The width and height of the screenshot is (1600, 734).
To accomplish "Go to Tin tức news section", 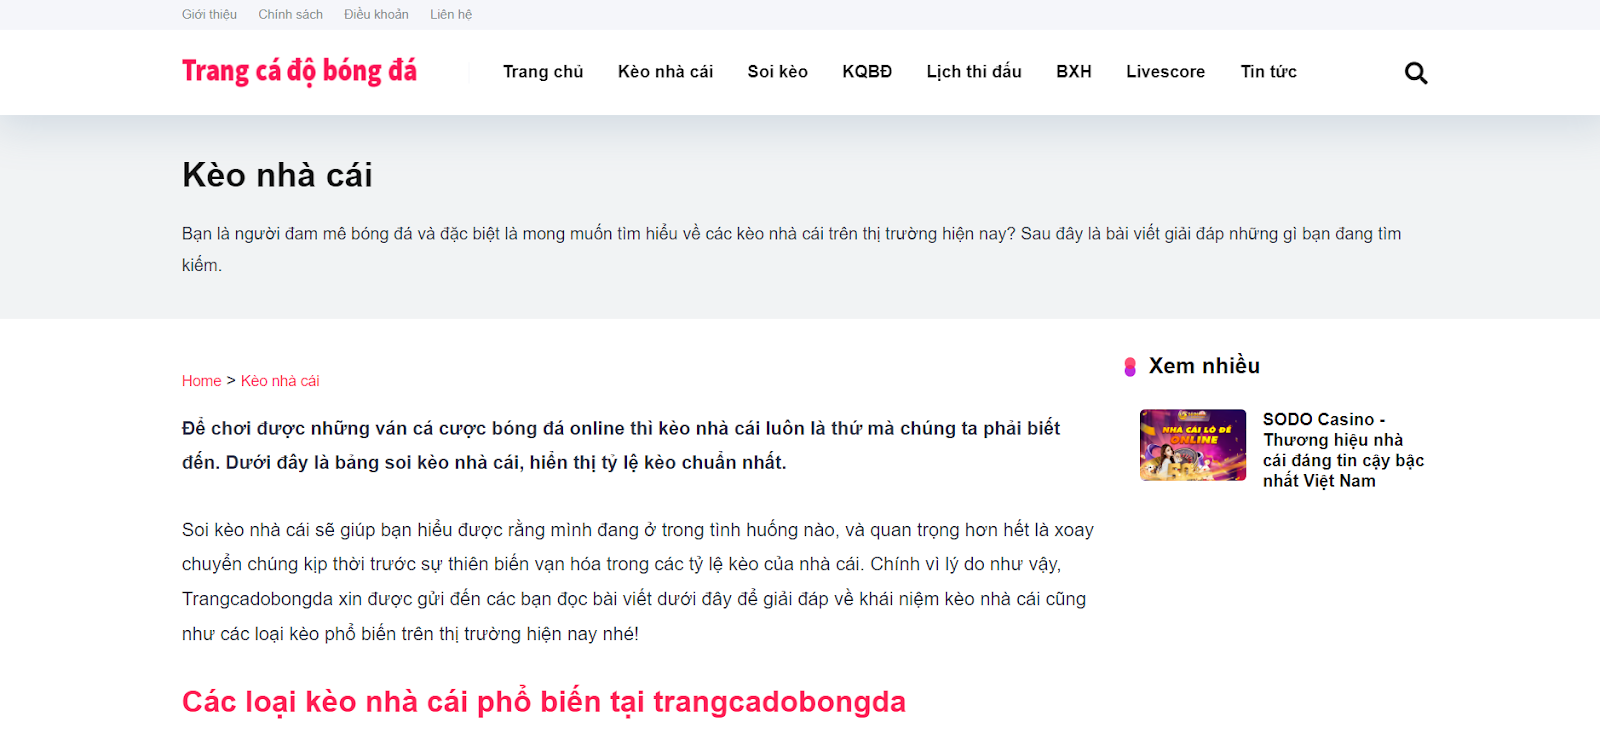I will [1268, 72].
